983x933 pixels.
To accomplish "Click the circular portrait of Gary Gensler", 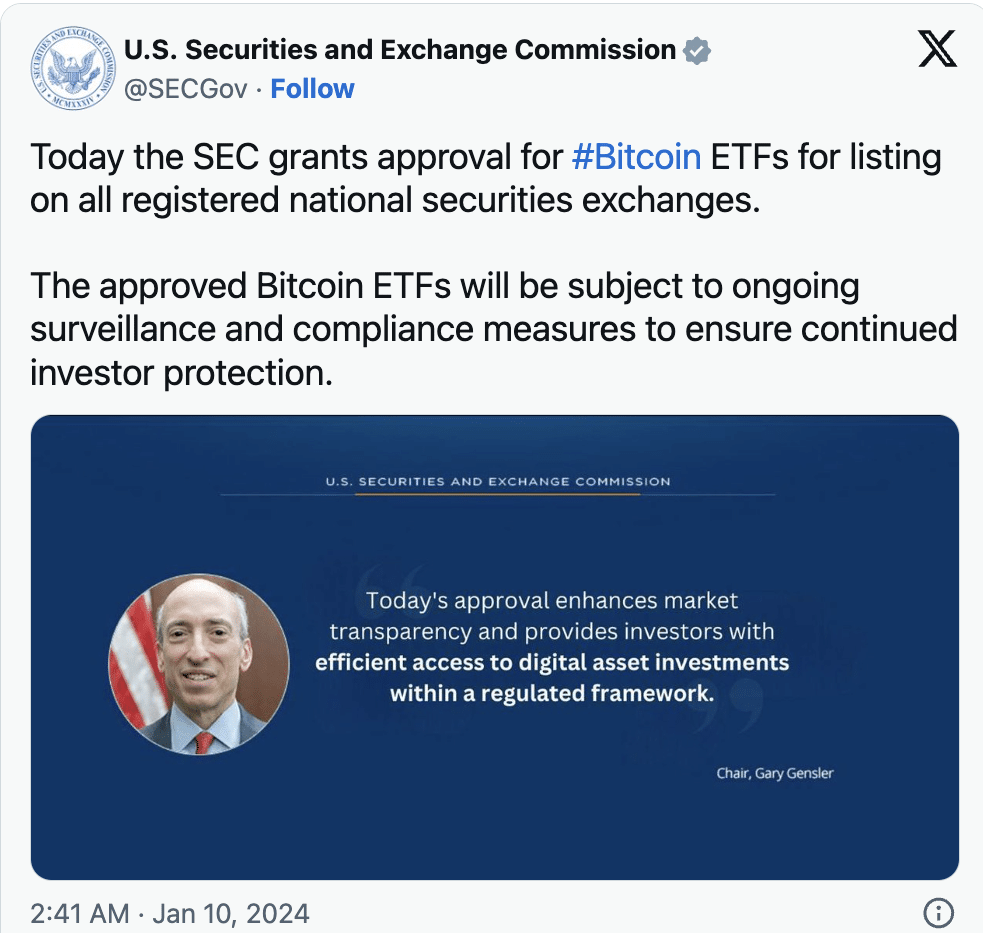I will [199, 664].
